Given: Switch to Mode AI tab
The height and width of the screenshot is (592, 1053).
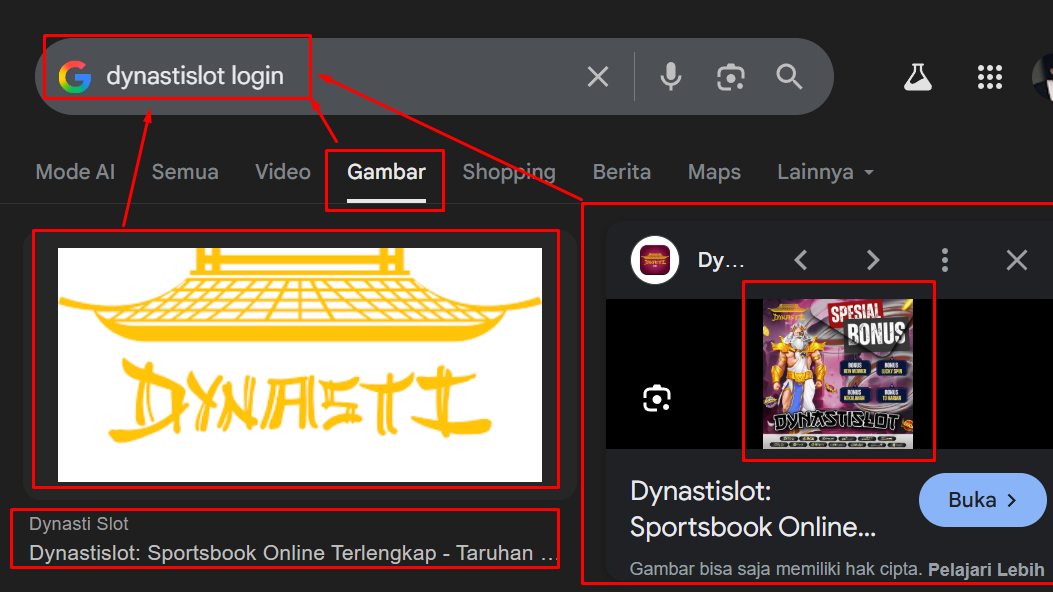Looking at the screenshot, I should point(75,172).
